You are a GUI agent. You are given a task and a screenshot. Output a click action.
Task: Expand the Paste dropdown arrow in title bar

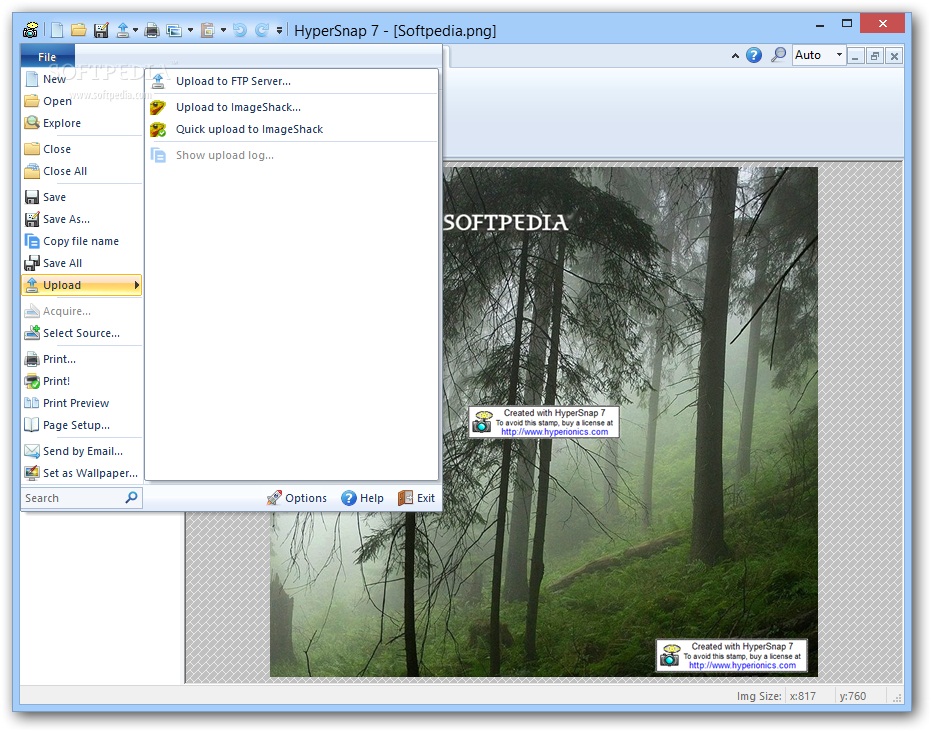tap(223, 30)
